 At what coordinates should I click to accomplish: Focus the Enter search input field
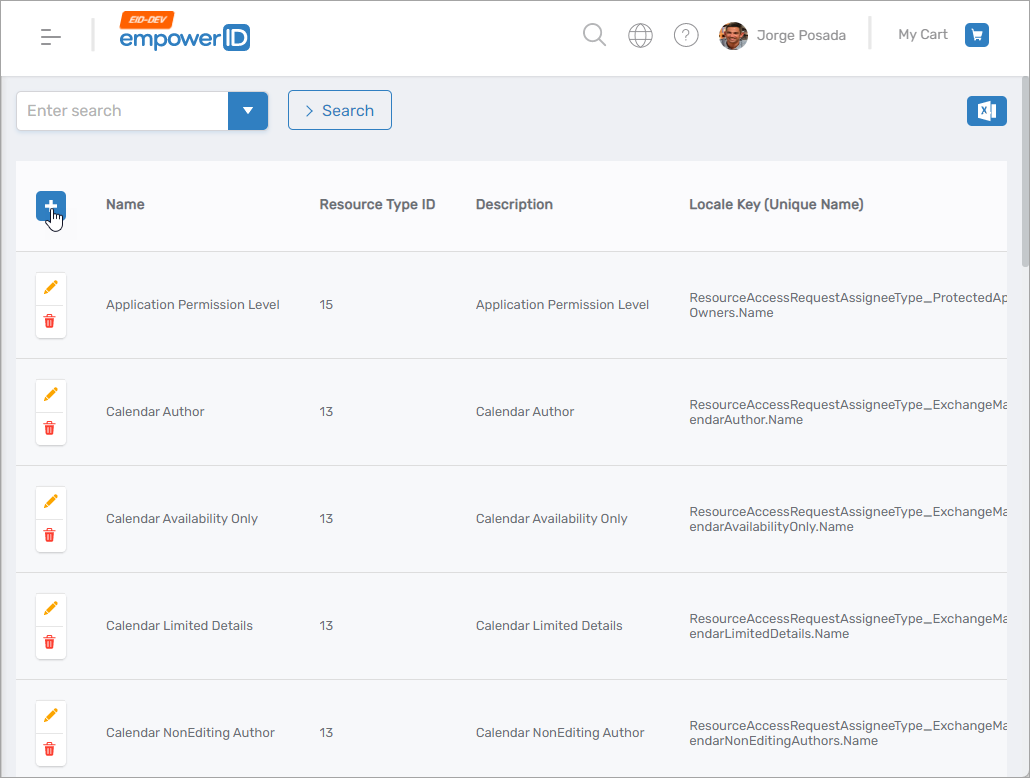tap(122, 111)
